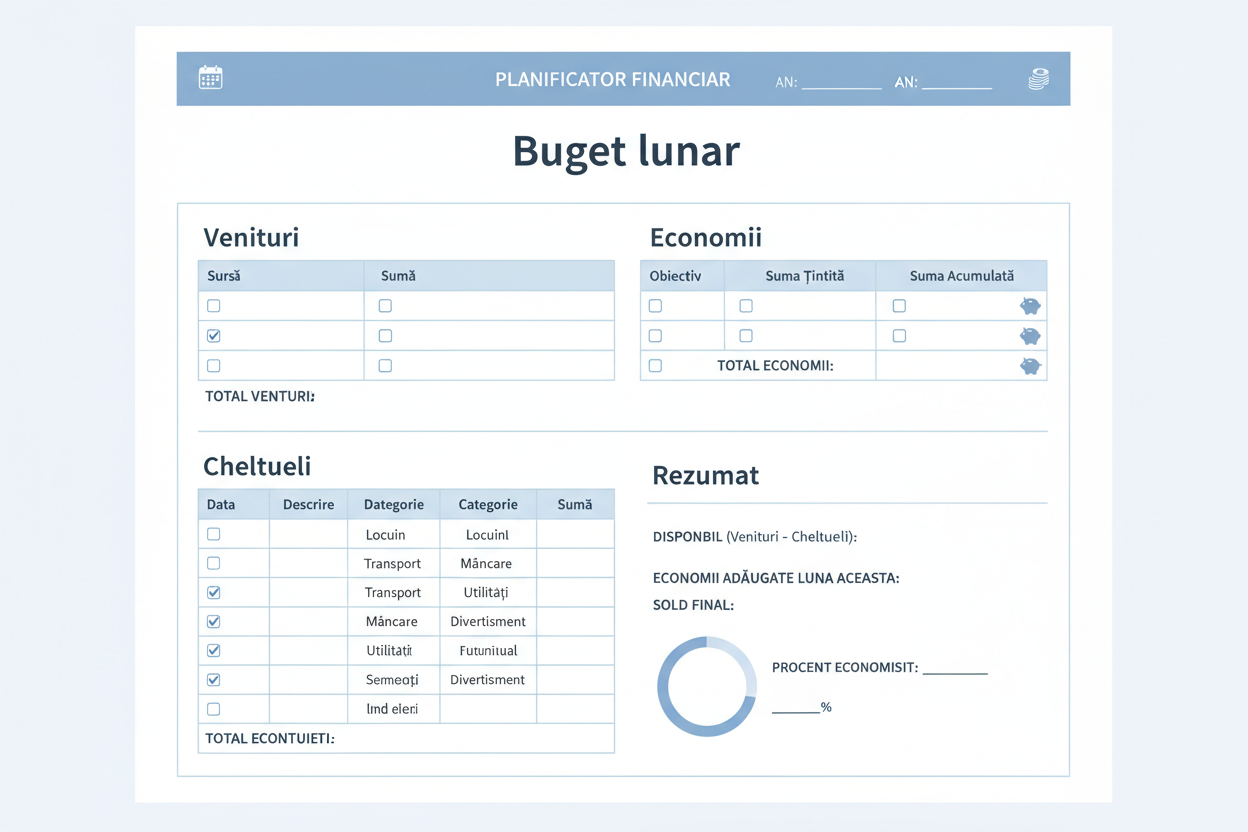Viewport: 1248px width, 832px height.
Task: Check the Data checkbox in the Locuin row
Action: click(213, 534)
